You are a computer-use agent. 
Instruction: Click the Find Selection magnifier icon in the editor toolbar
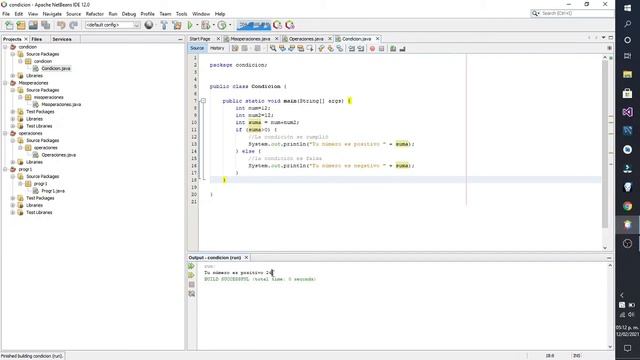[273, 49]
